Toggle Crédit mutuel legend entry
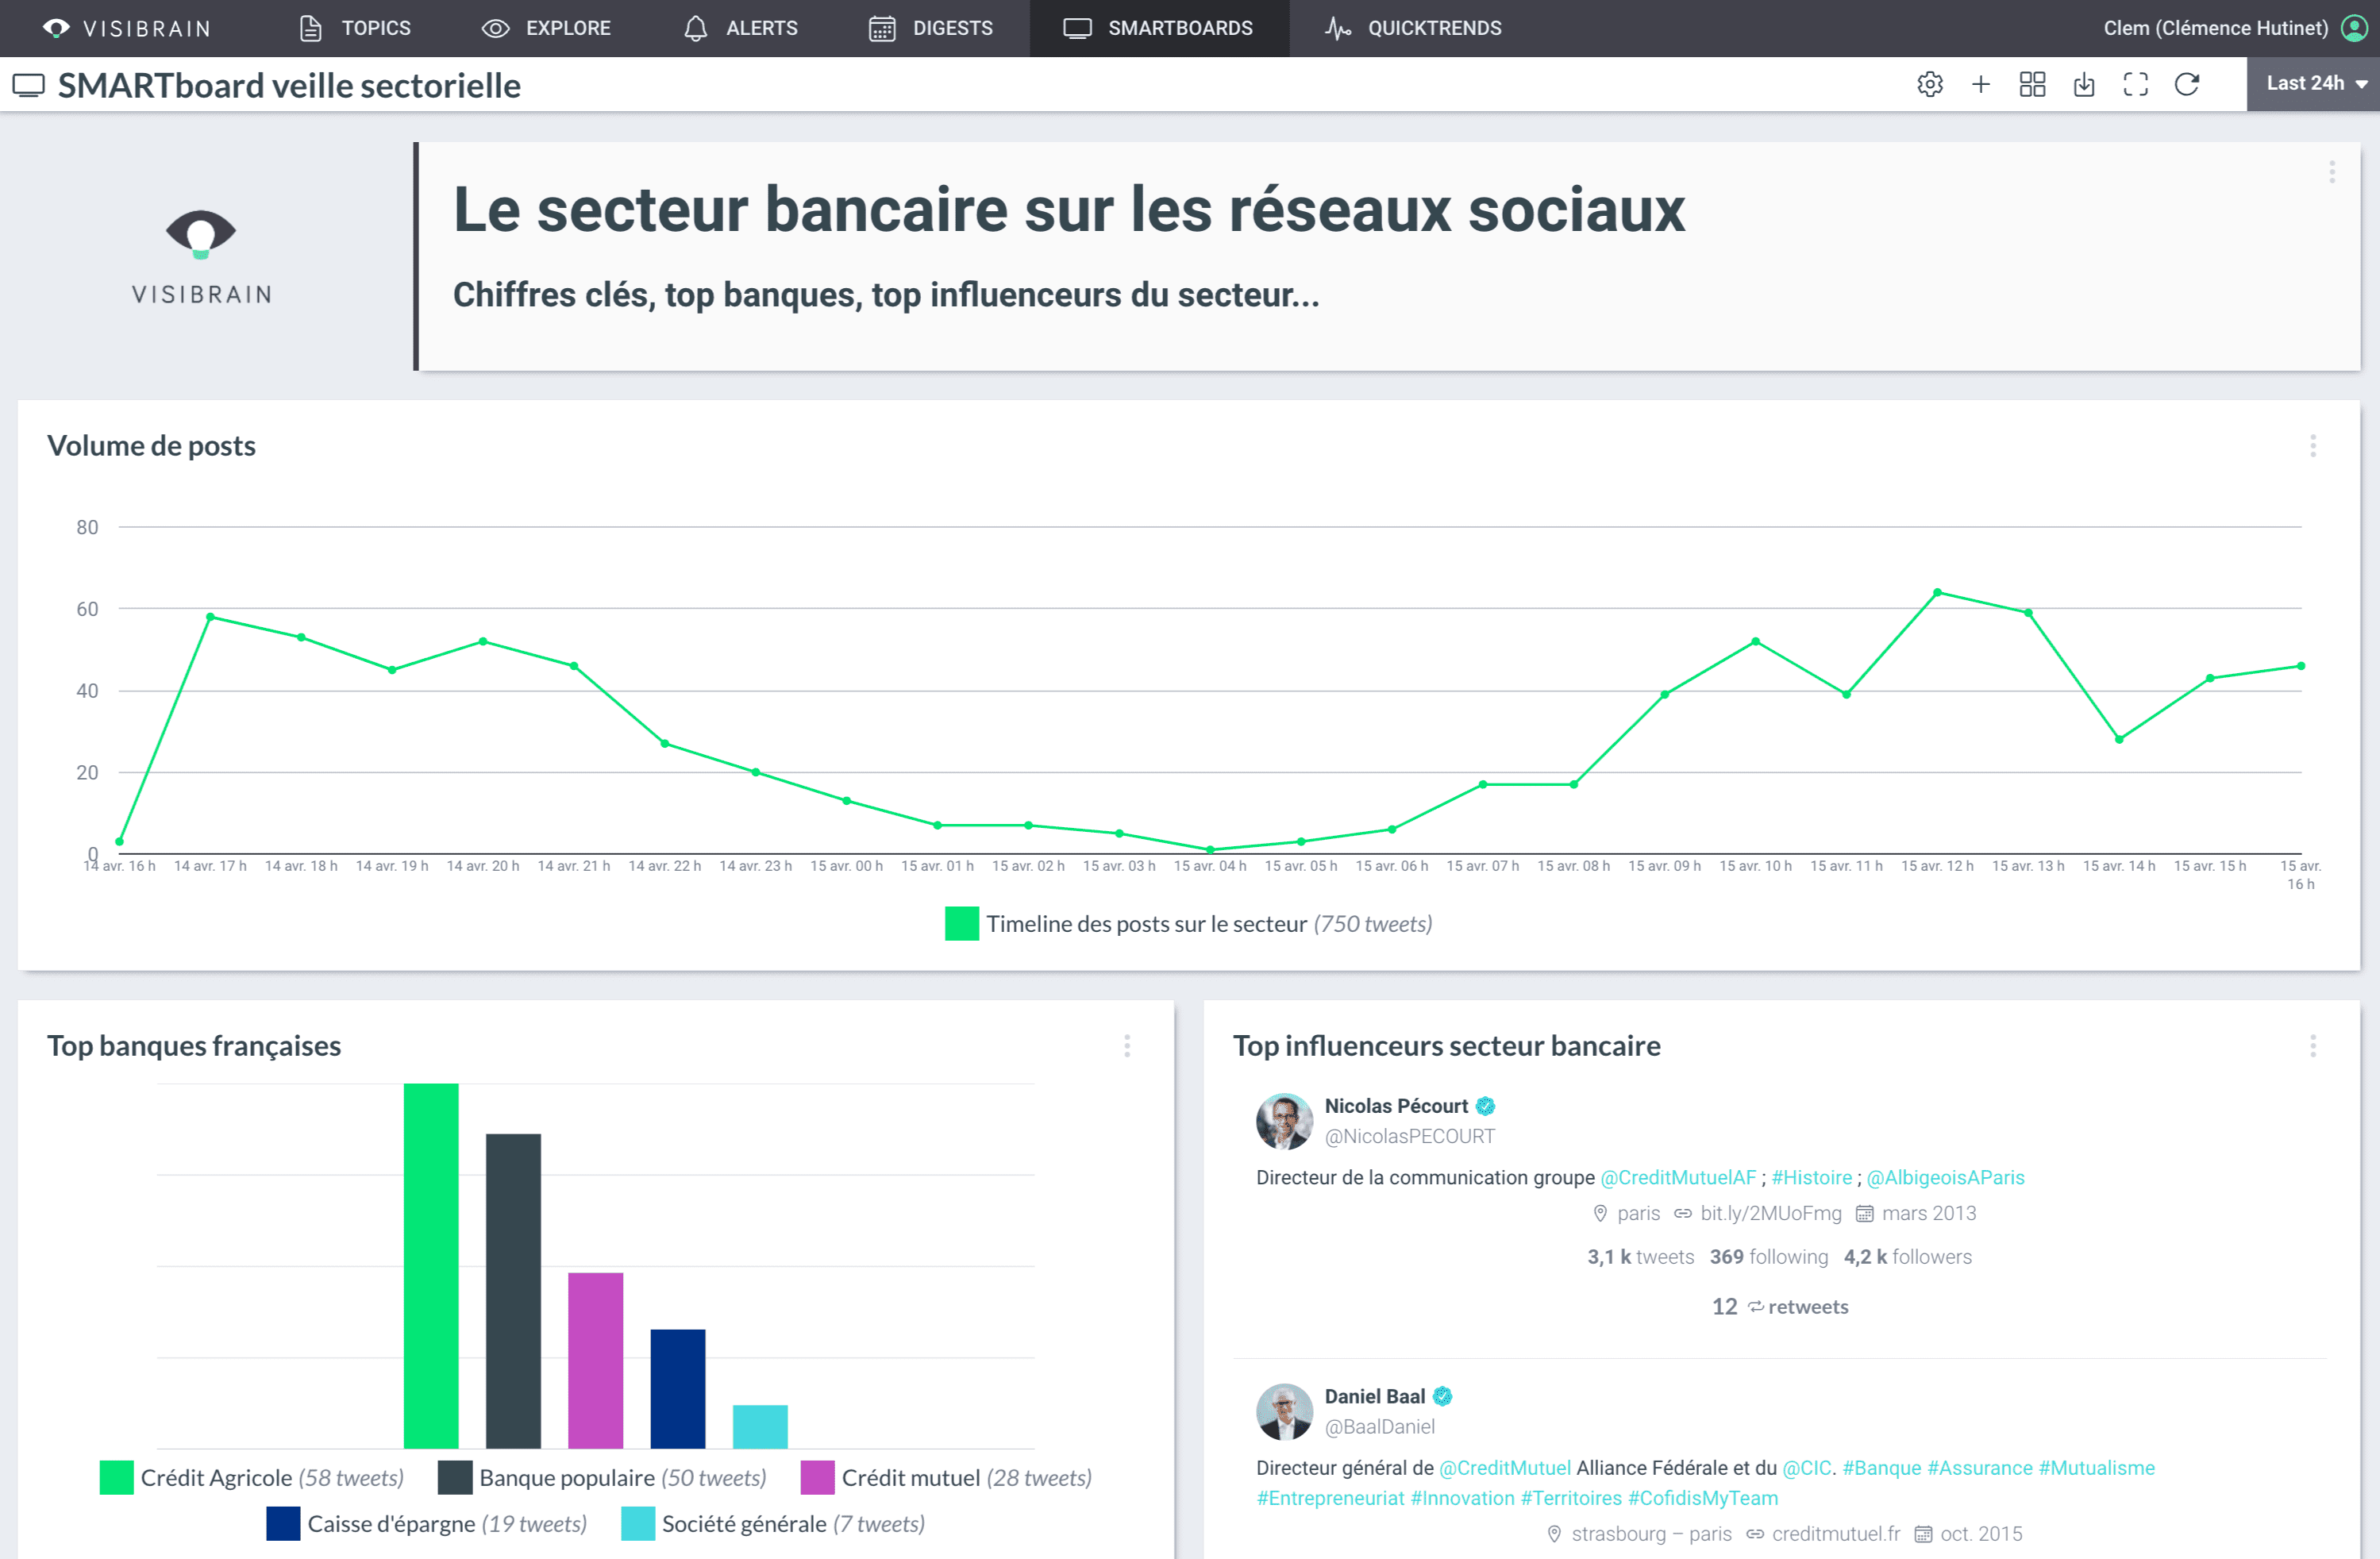Viewport: 2380px width, 1559px height. (x=946, y=1478)
